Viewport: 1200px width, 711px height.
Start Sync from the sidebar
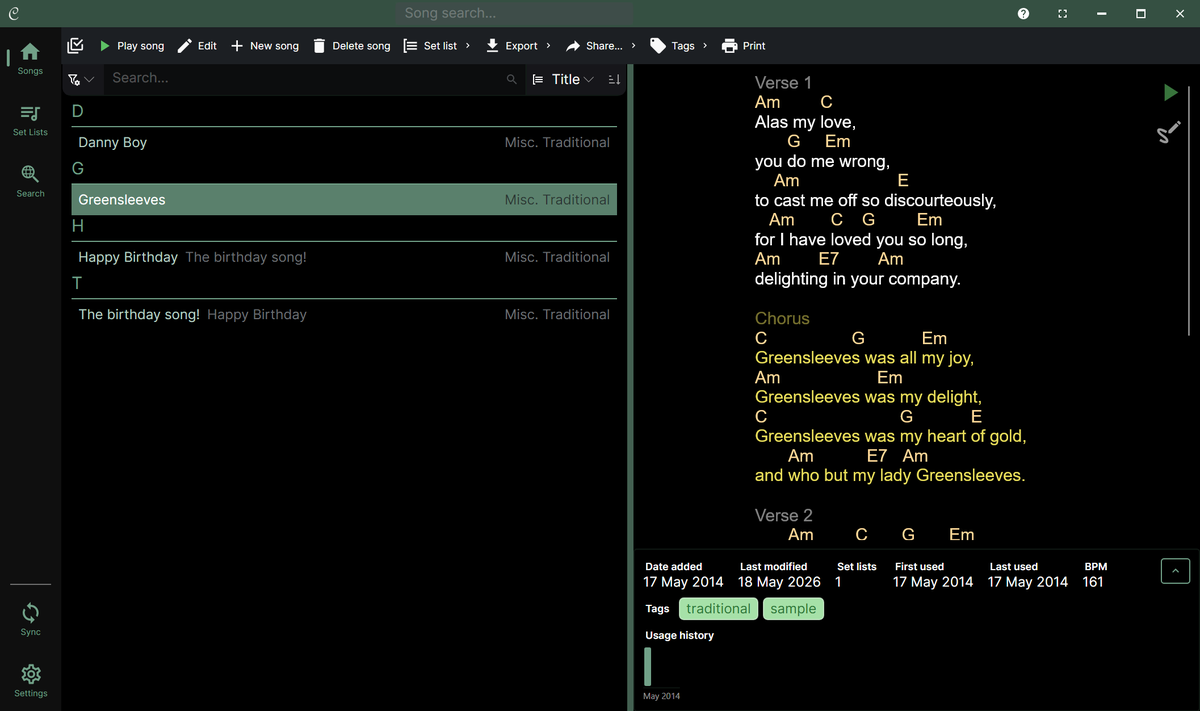(30, 619)
